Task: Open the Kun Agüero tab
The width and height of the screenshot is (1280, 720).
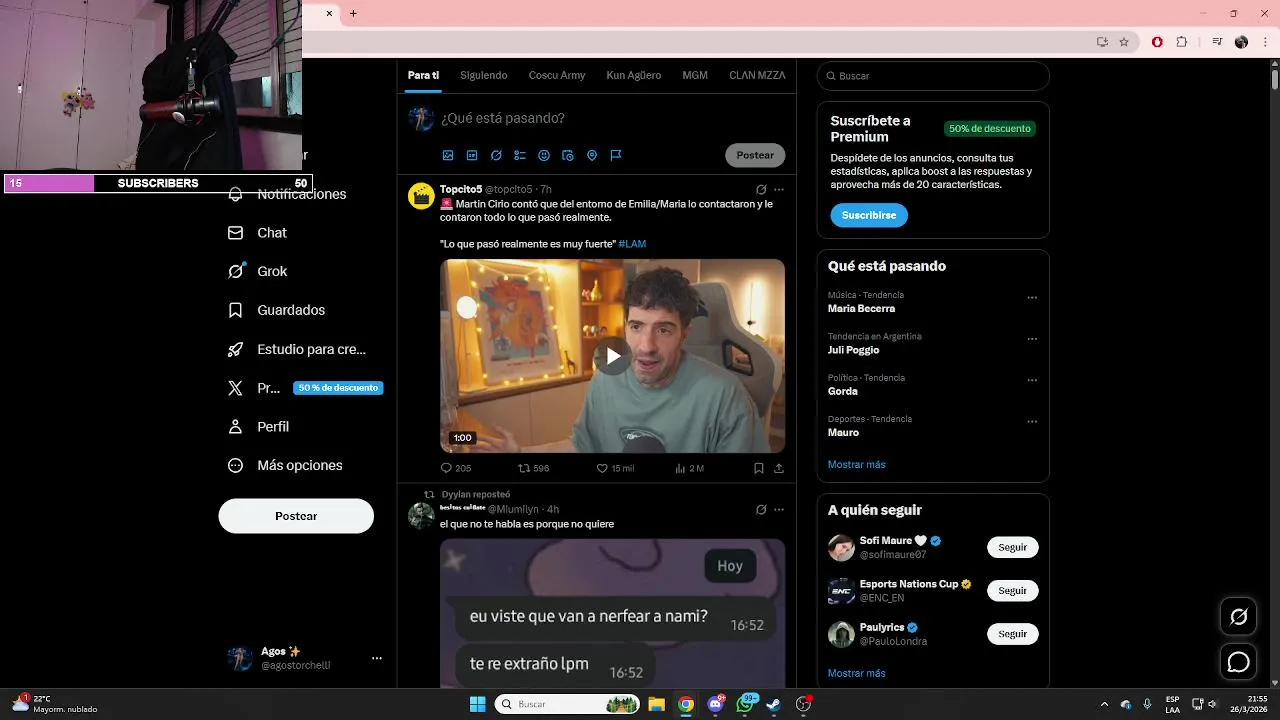Action: 634,76
